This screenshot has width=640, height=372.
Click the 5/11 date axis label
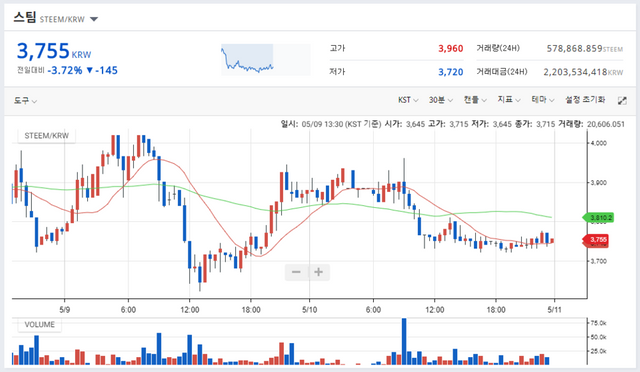554,310
